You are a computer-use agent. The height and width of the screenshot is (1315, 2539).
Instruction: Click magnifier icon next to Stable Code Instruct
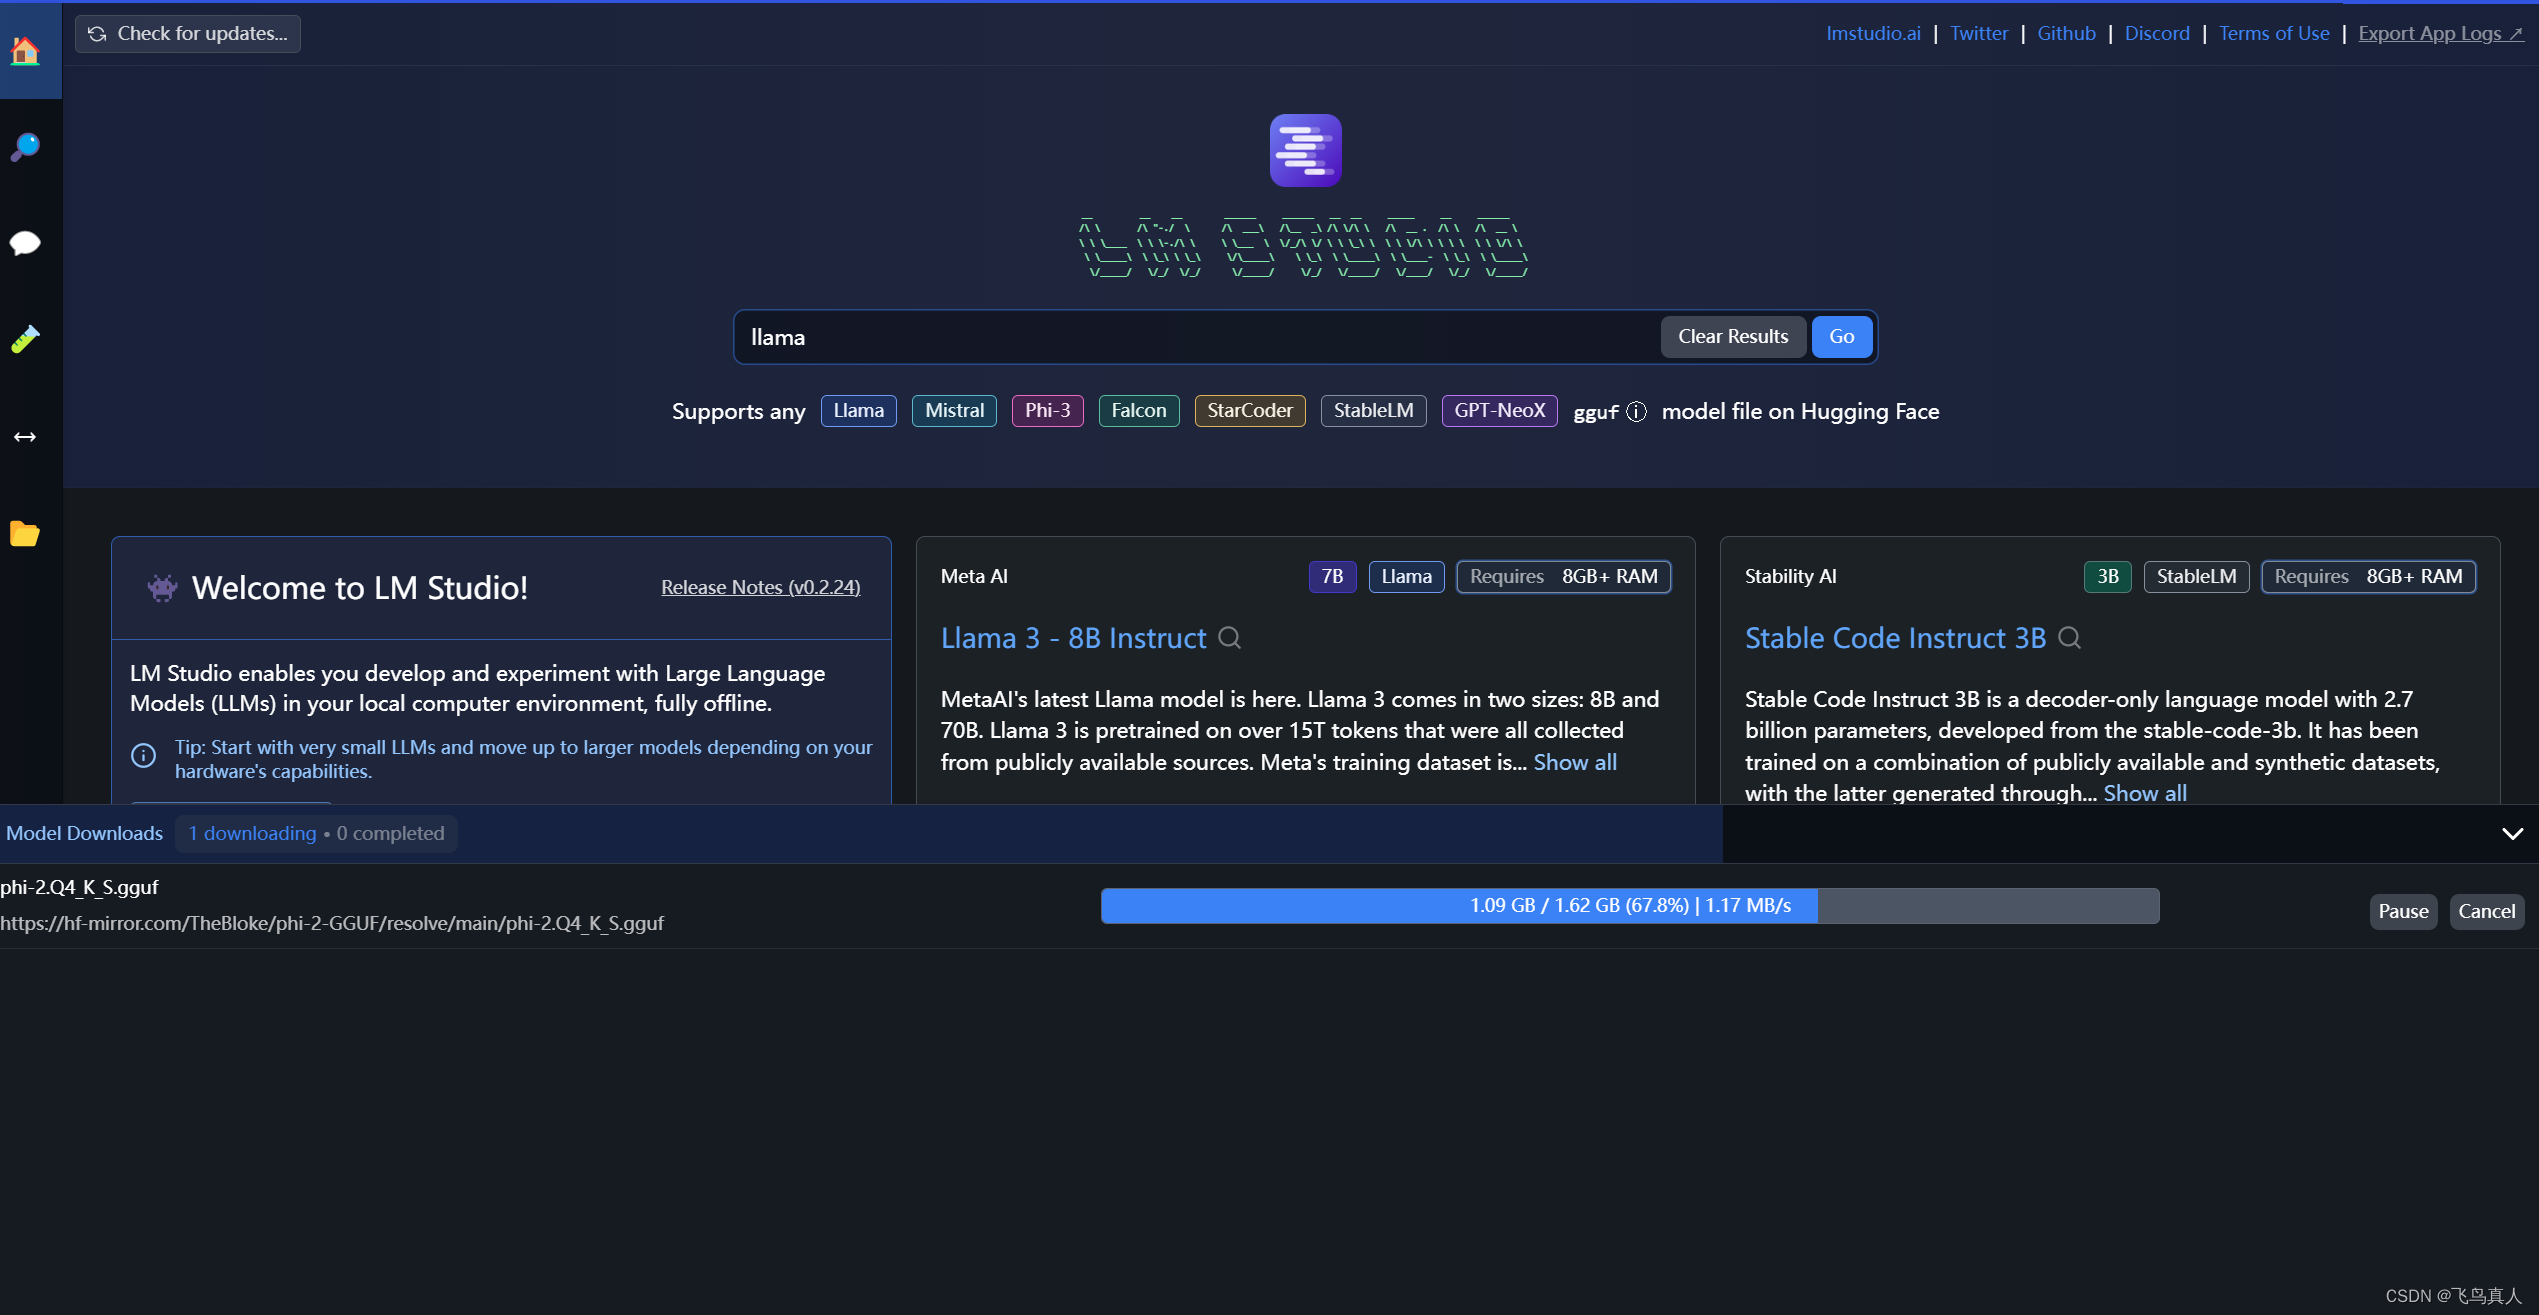(x=2070, y=638)
